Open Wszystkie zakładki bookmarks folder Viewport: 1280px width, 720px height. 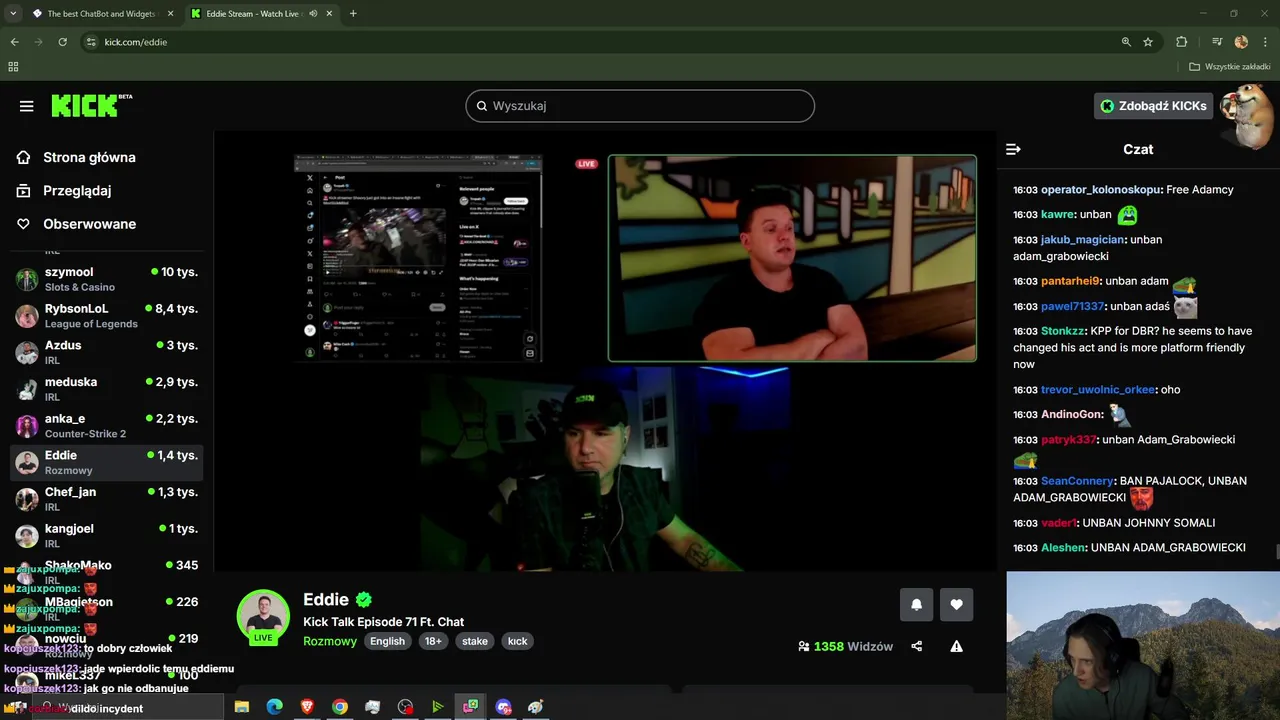tap(1229, 67)
